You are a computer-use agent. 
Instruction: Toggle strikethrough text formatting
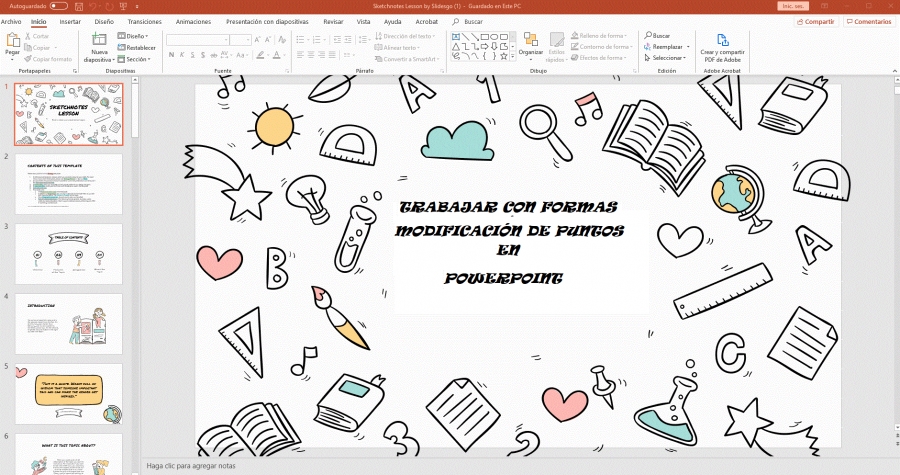pyautogui.click(x=214, y=55)
